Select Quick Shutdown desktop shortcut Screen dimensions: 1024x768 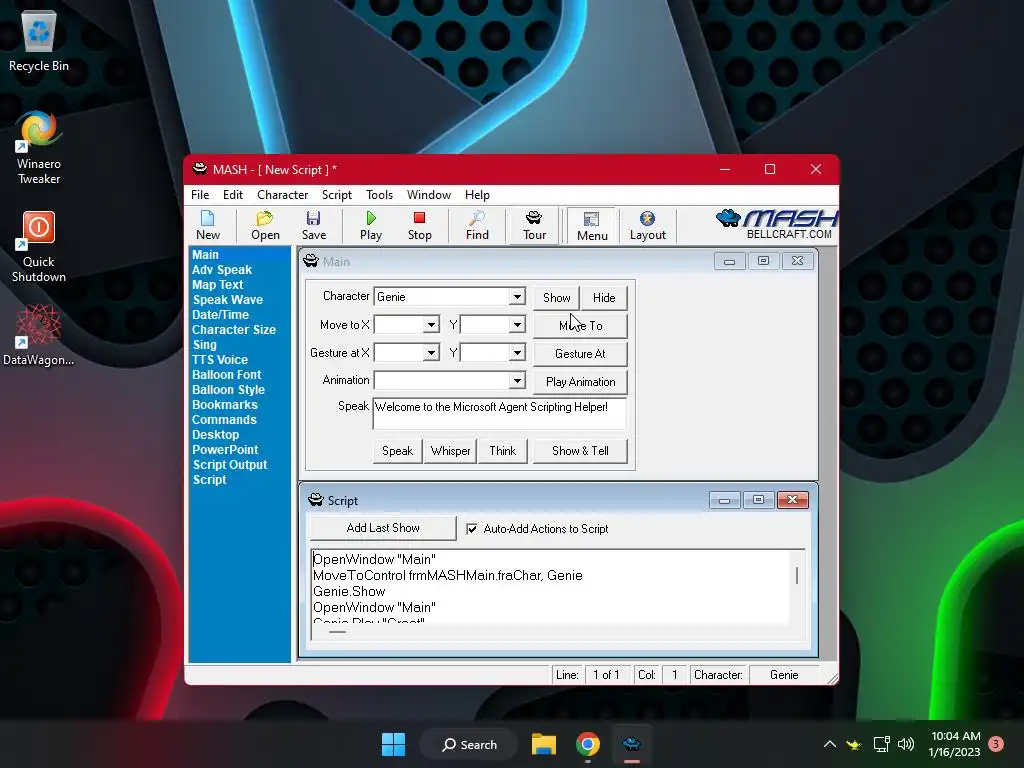pos(39,247)
